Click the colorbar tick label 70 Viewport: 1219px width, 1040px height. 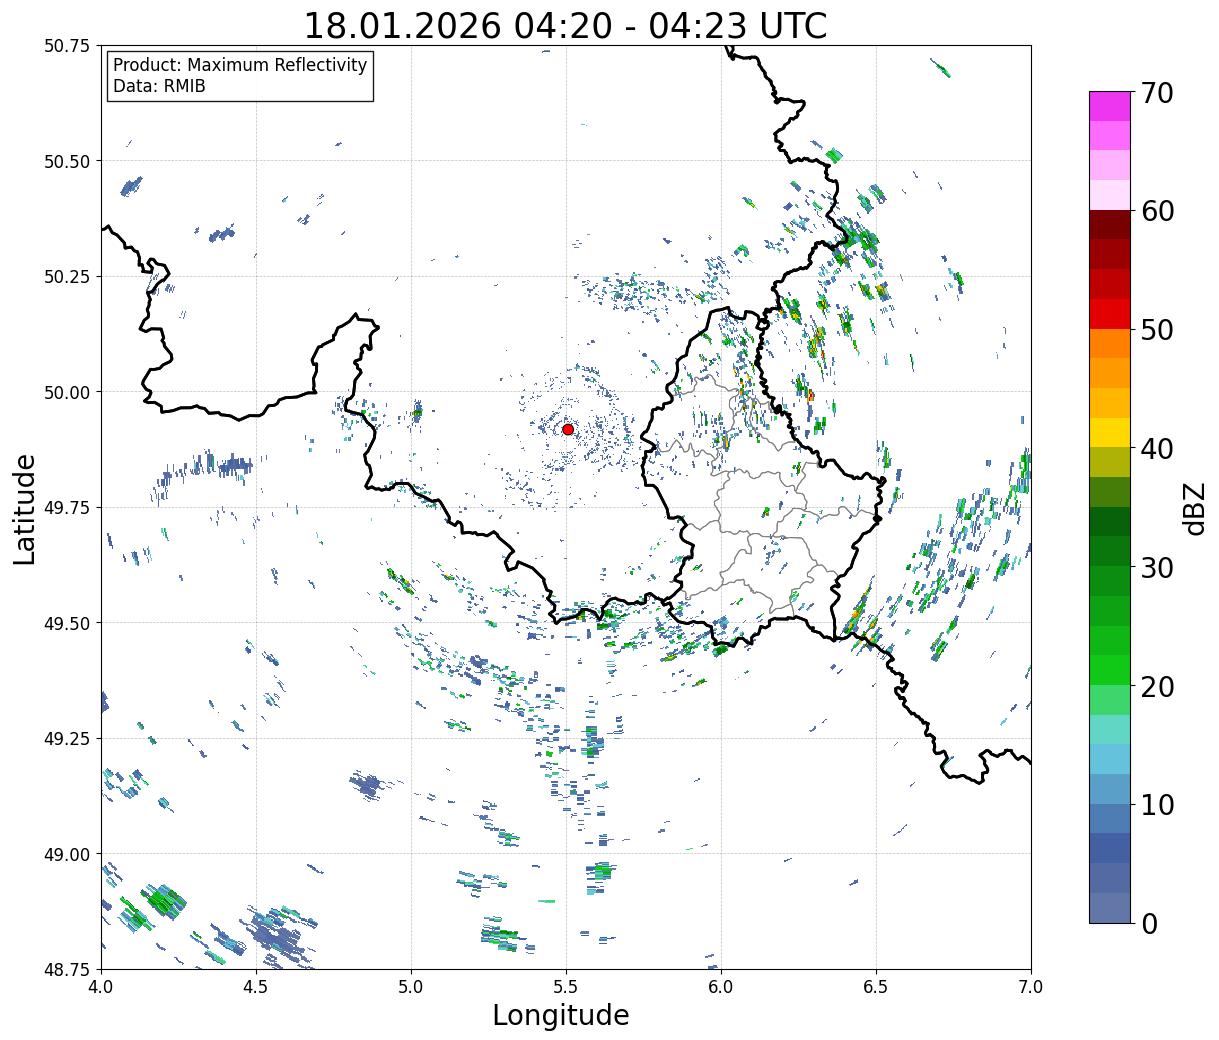tap(1157, 93)
